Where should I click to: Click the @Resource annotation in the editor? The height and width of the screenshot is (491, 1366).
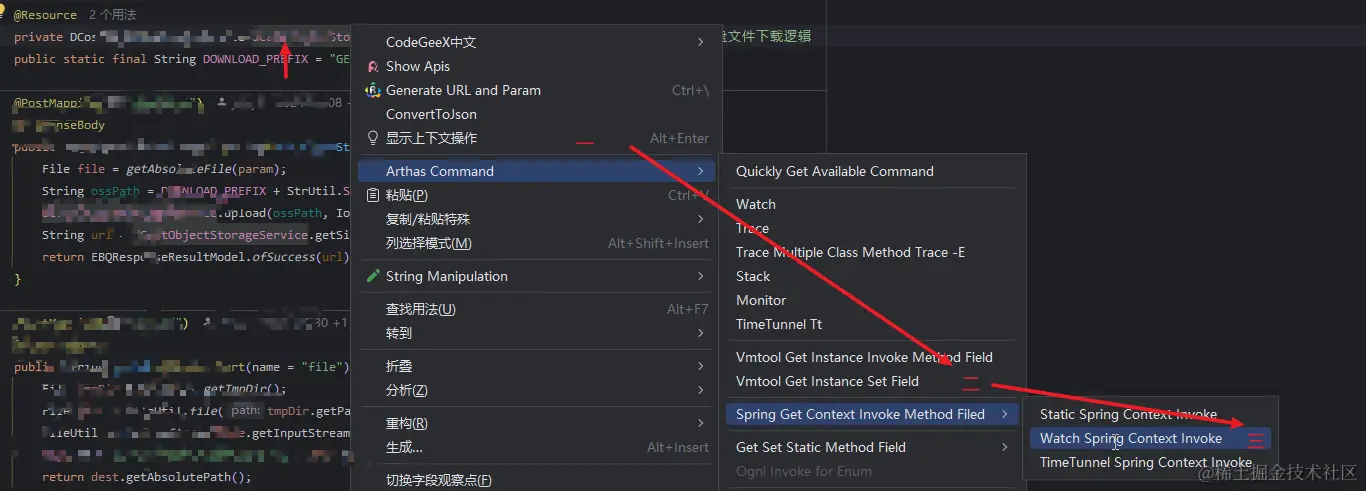[x=45, y=15]
